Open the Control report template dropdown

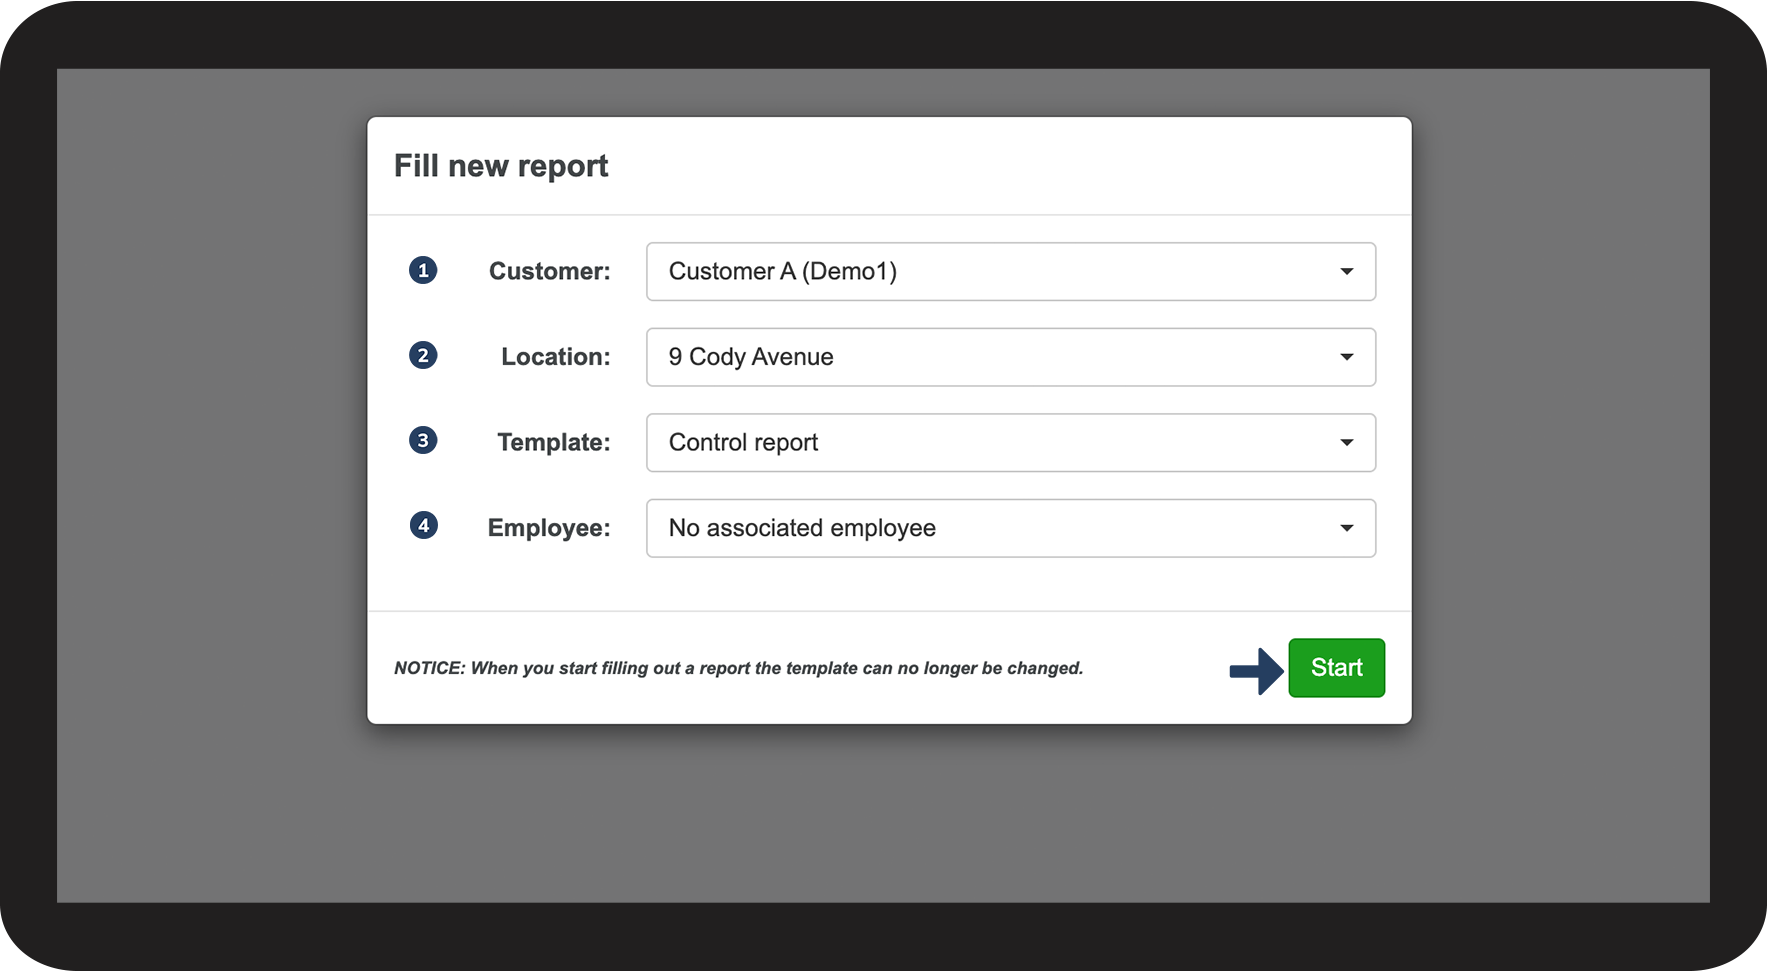coord(1010,443)
